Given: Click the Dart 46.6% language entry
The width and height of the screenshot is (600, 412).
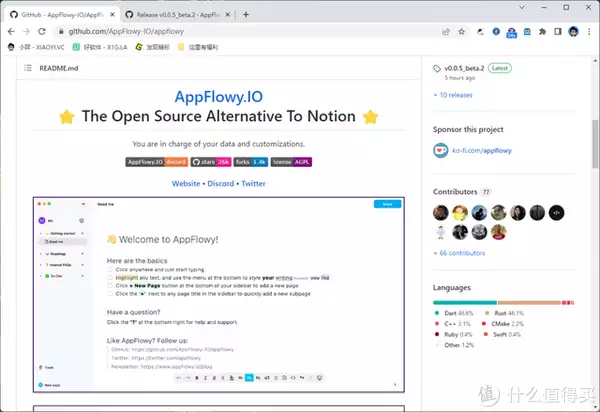Looking at the screenshot, I should click(454, 313).
